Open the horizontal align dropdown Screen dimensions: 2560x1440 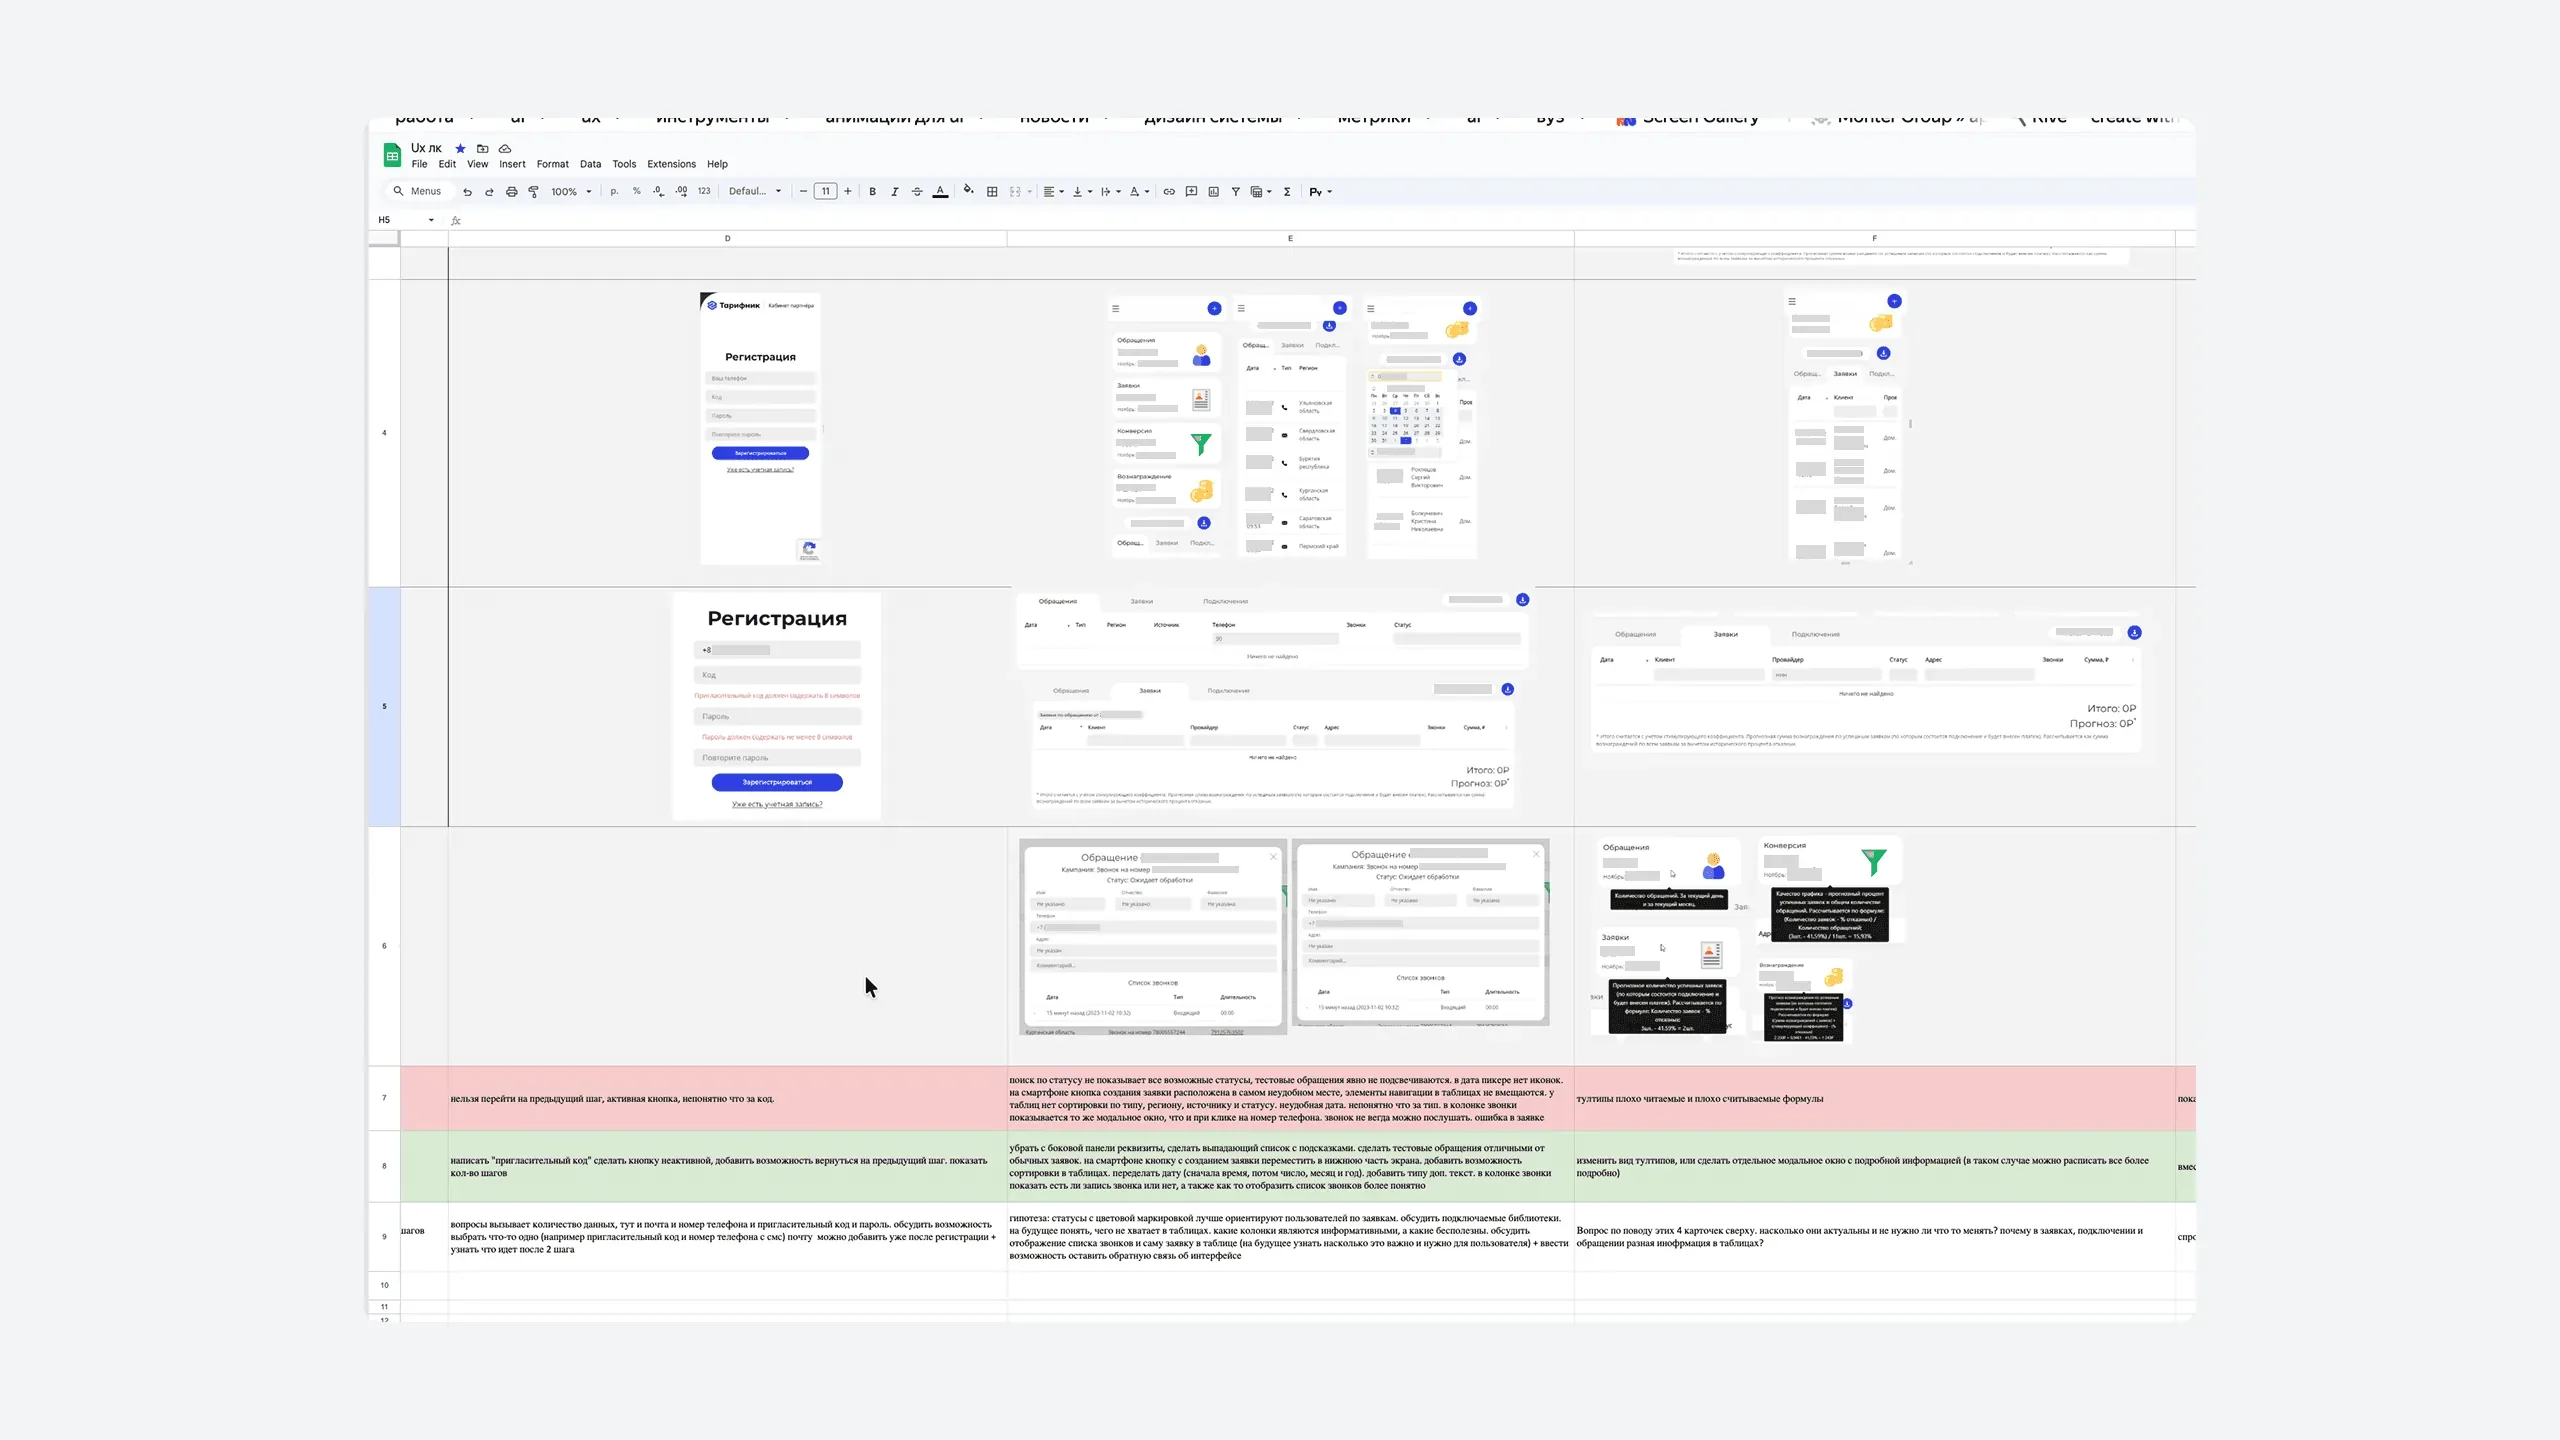pyautogui.click(x=1053, y=192)
